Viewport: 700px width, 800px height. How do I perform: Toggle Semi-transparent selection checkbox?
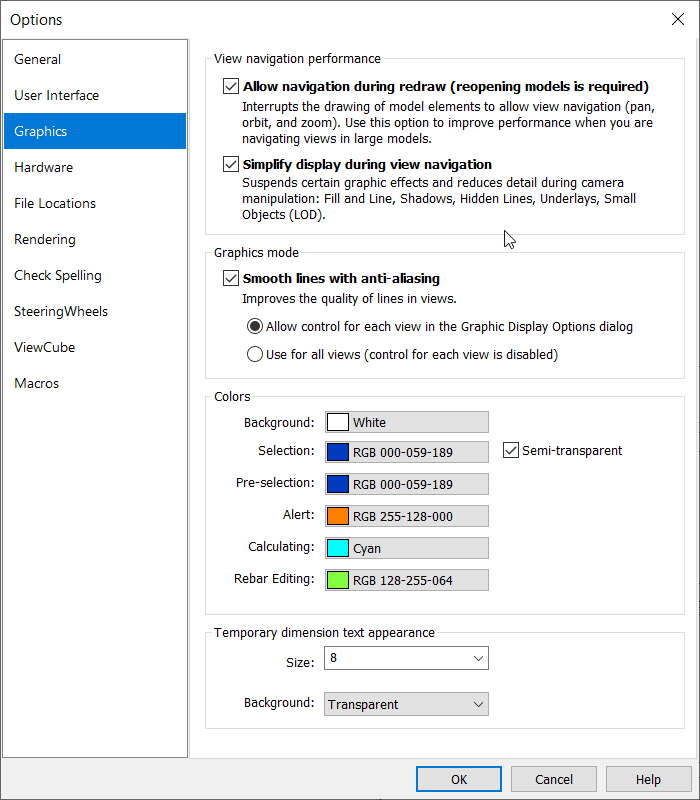(x=511, y=451)
